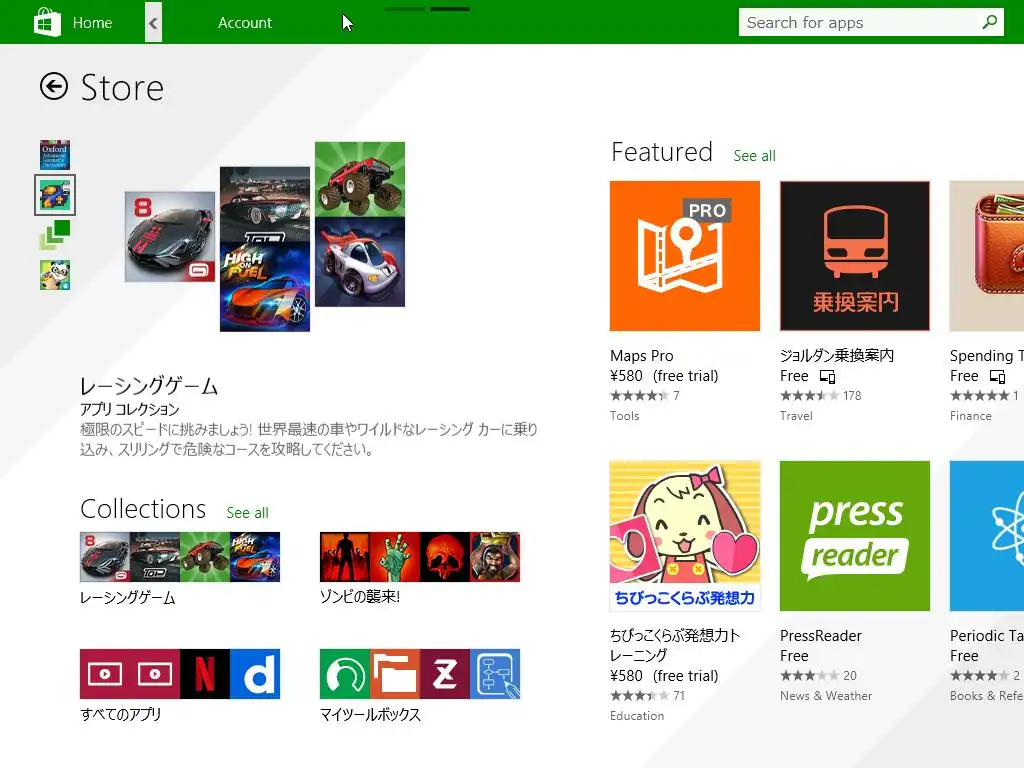Image resolution: width=1024 pixels, height=768 pixels.
Task: Select the Oxford dictionary spotlight thumbnail
Action: 55,155
